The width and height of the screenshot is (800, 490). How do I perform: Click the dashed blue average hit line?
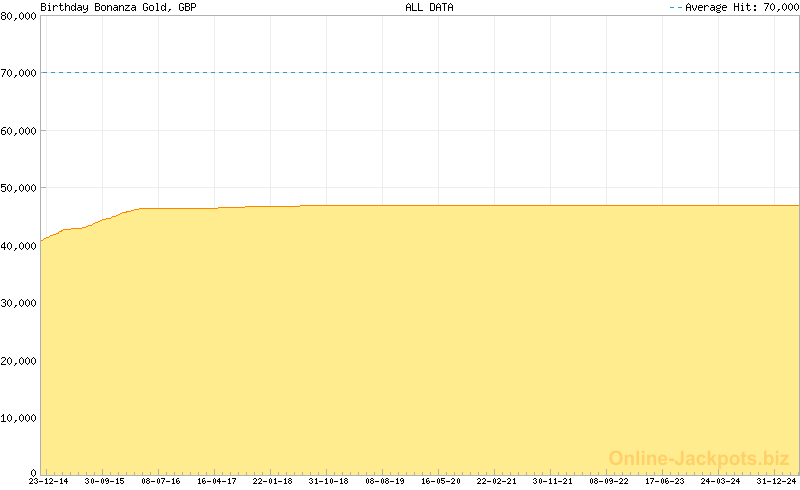pyautogui.click(x=420, y=72)
